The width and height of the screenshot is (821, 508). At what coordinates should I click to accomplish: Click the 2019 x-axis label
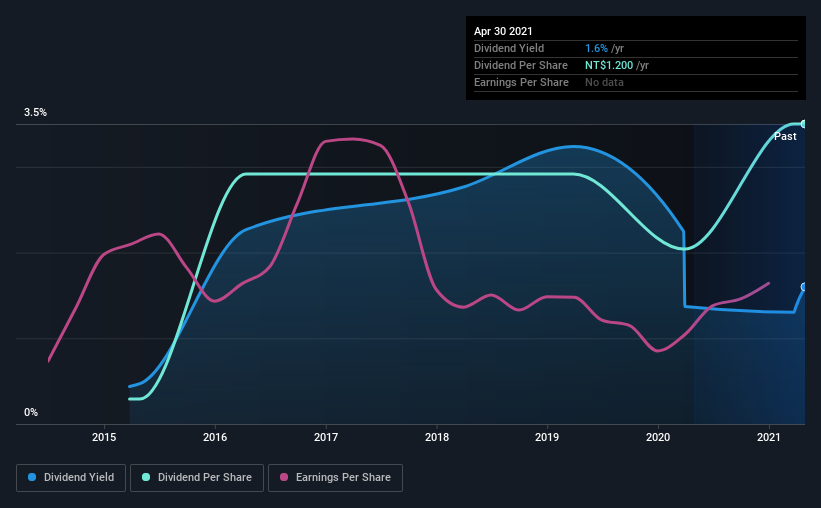click(x=547, y=437)
